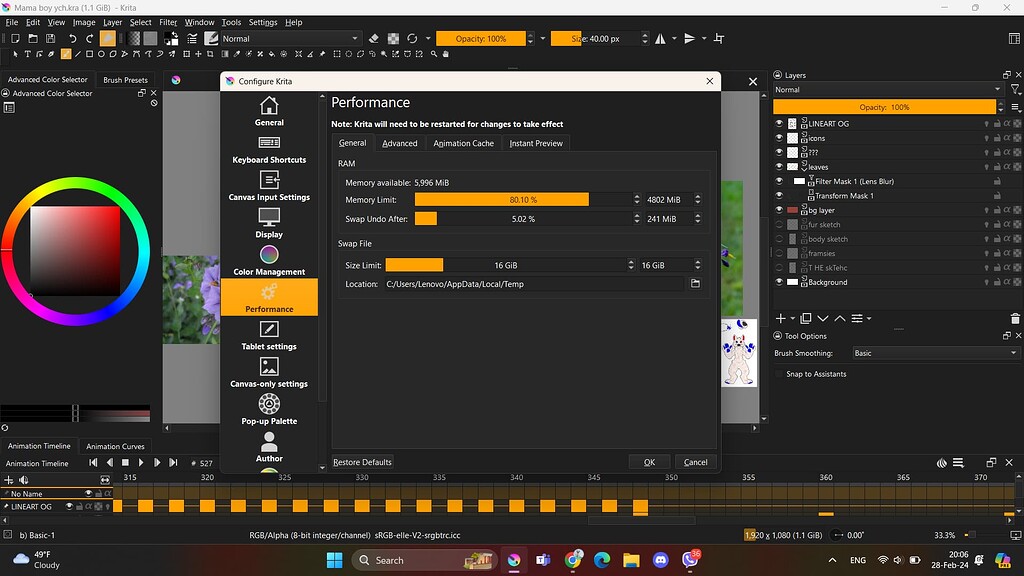
Task: Select the Zoom tool in toolbox
Action: [434, 54]
